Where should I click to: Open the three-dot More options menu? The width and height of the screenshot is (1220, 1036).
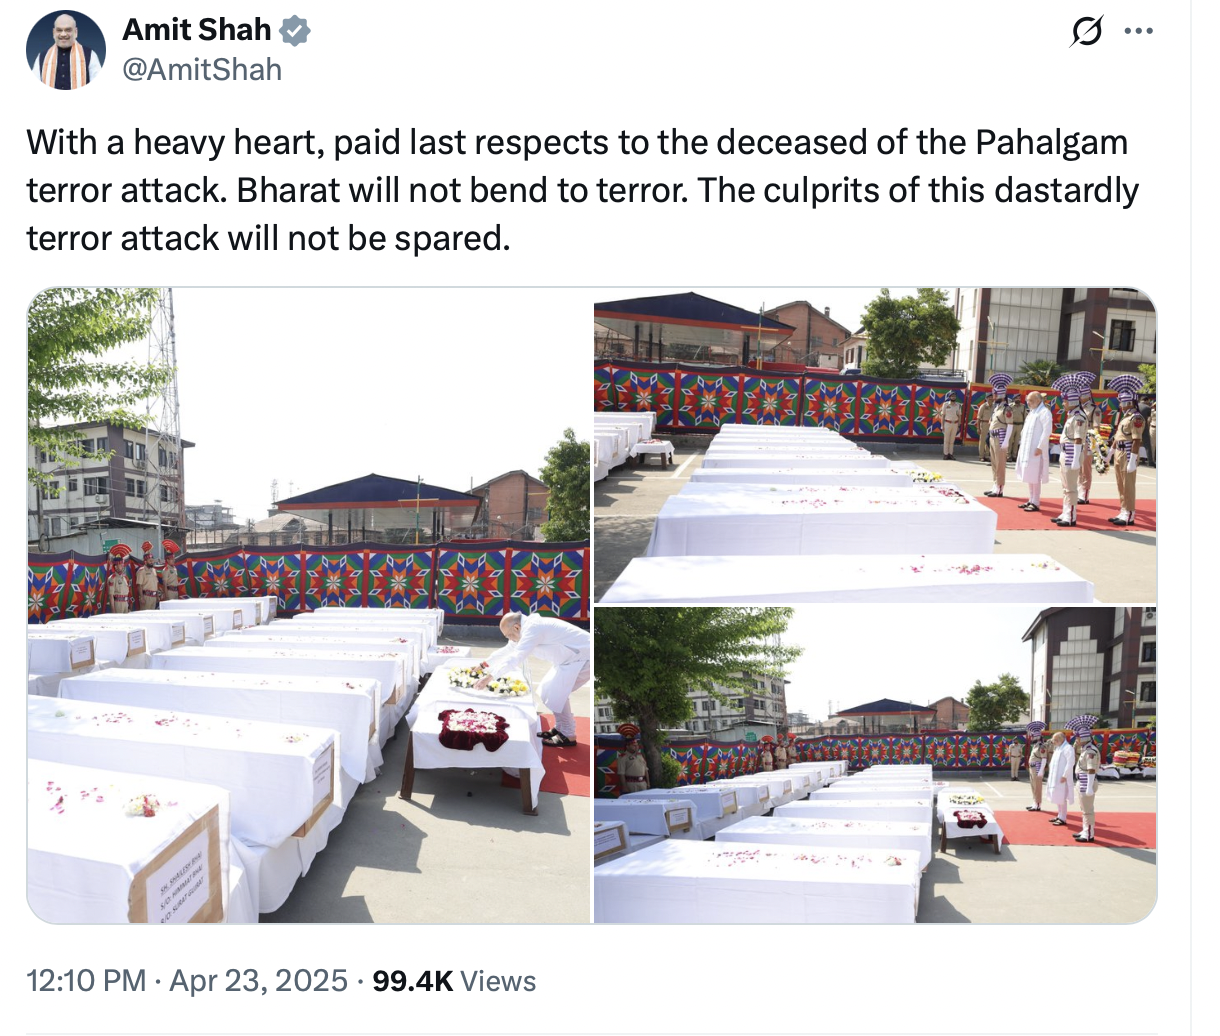pyautogui.click(x=1139, y=31)
